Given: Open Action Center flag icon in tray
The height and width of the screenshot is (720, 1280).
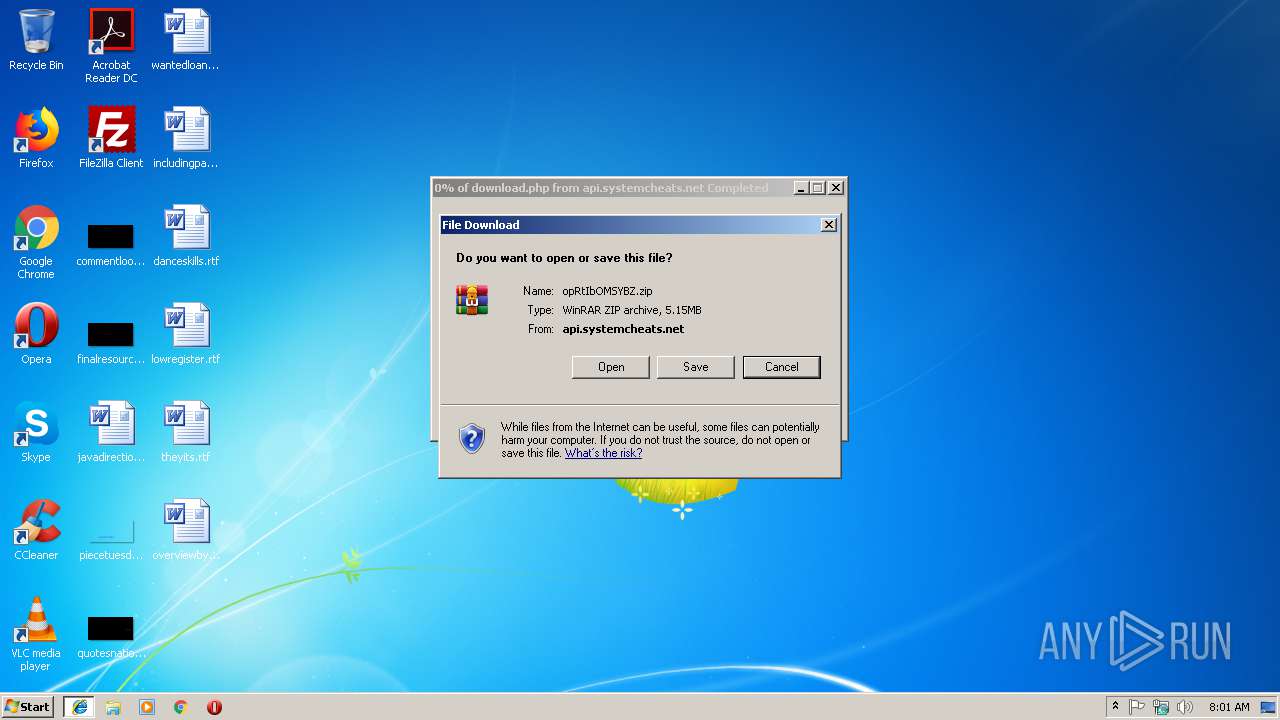Looking at the screenshot, I should coord(1137,707).
